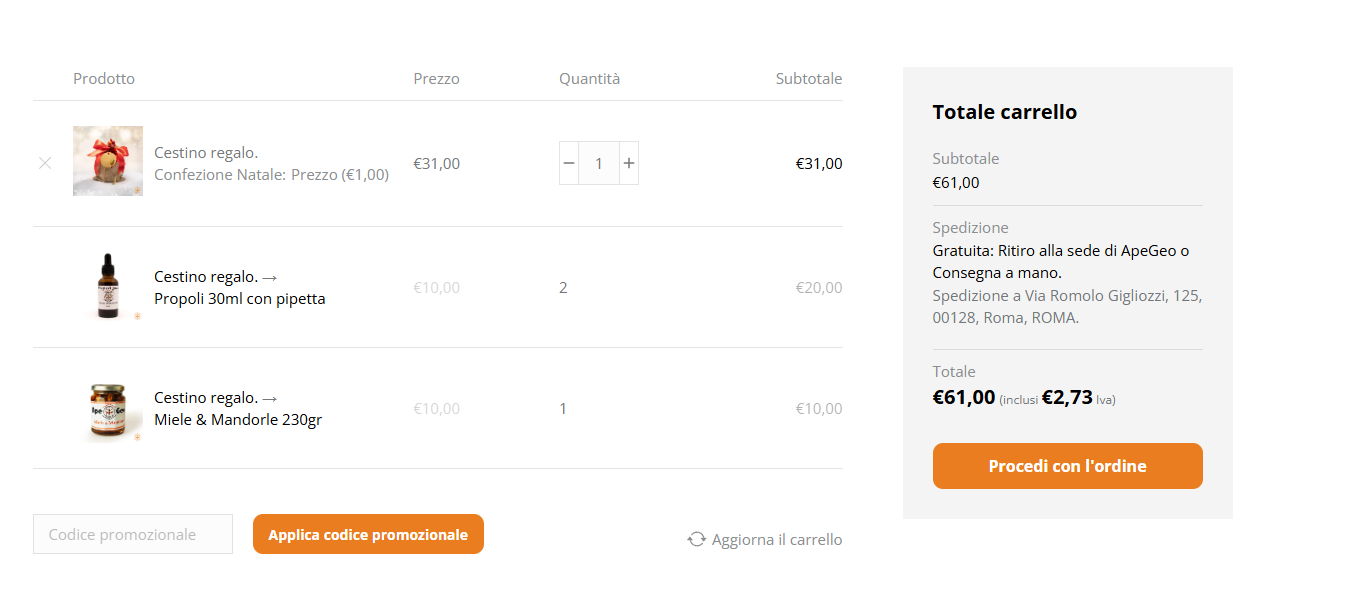Click the Prodotto column header
The width and height of the screenshot is (1363, 597).
click(x=104, y=79)
